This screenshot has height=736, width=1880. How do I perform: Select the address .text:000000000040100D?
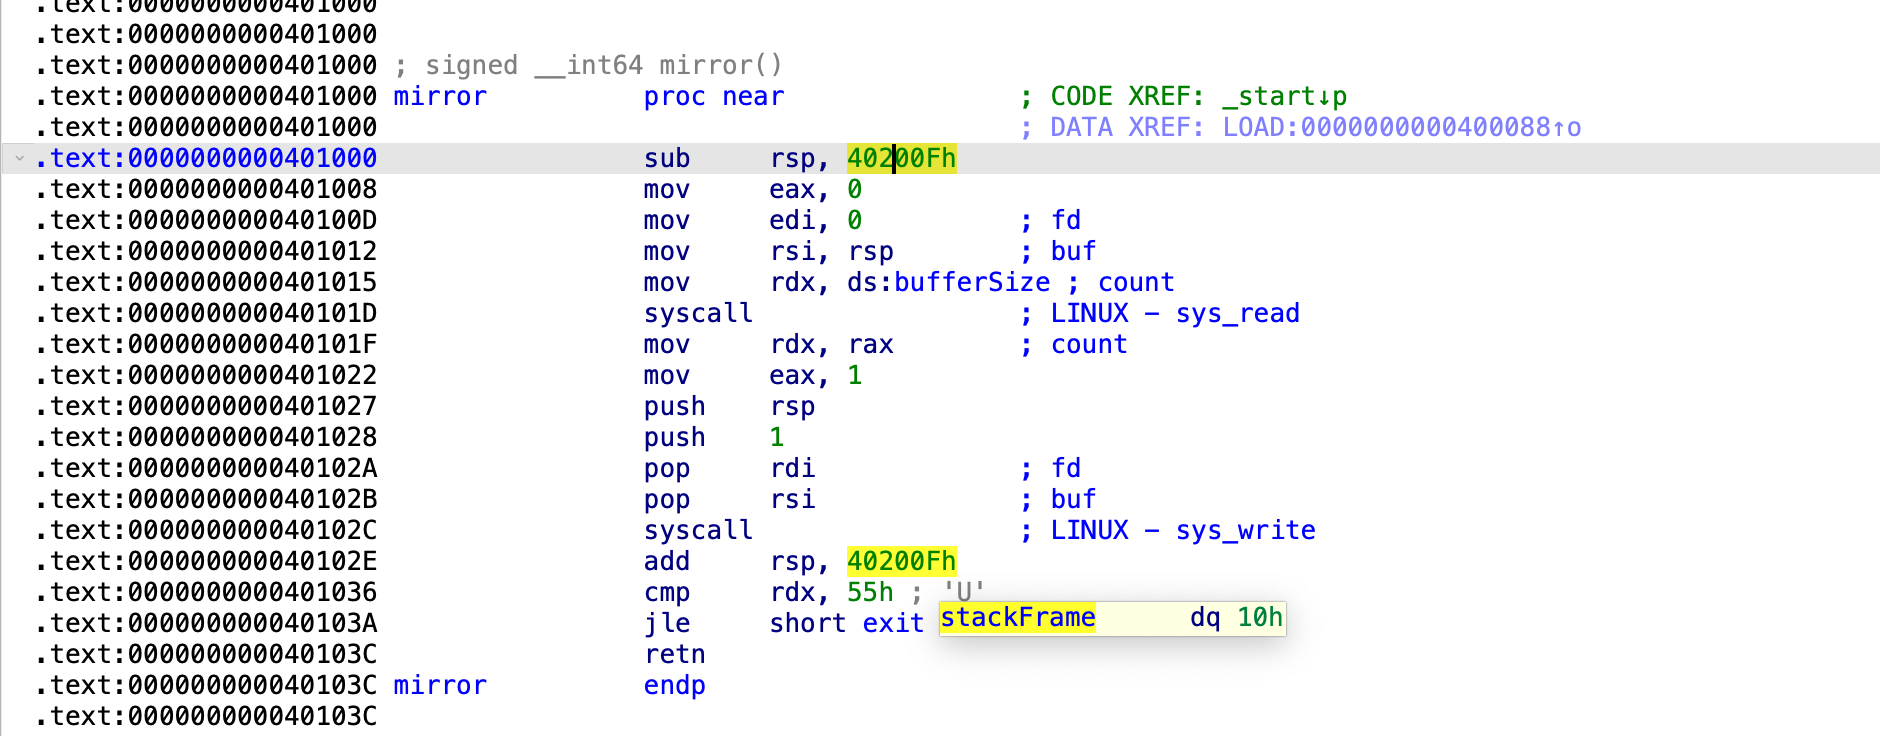(x=205, y=220)
